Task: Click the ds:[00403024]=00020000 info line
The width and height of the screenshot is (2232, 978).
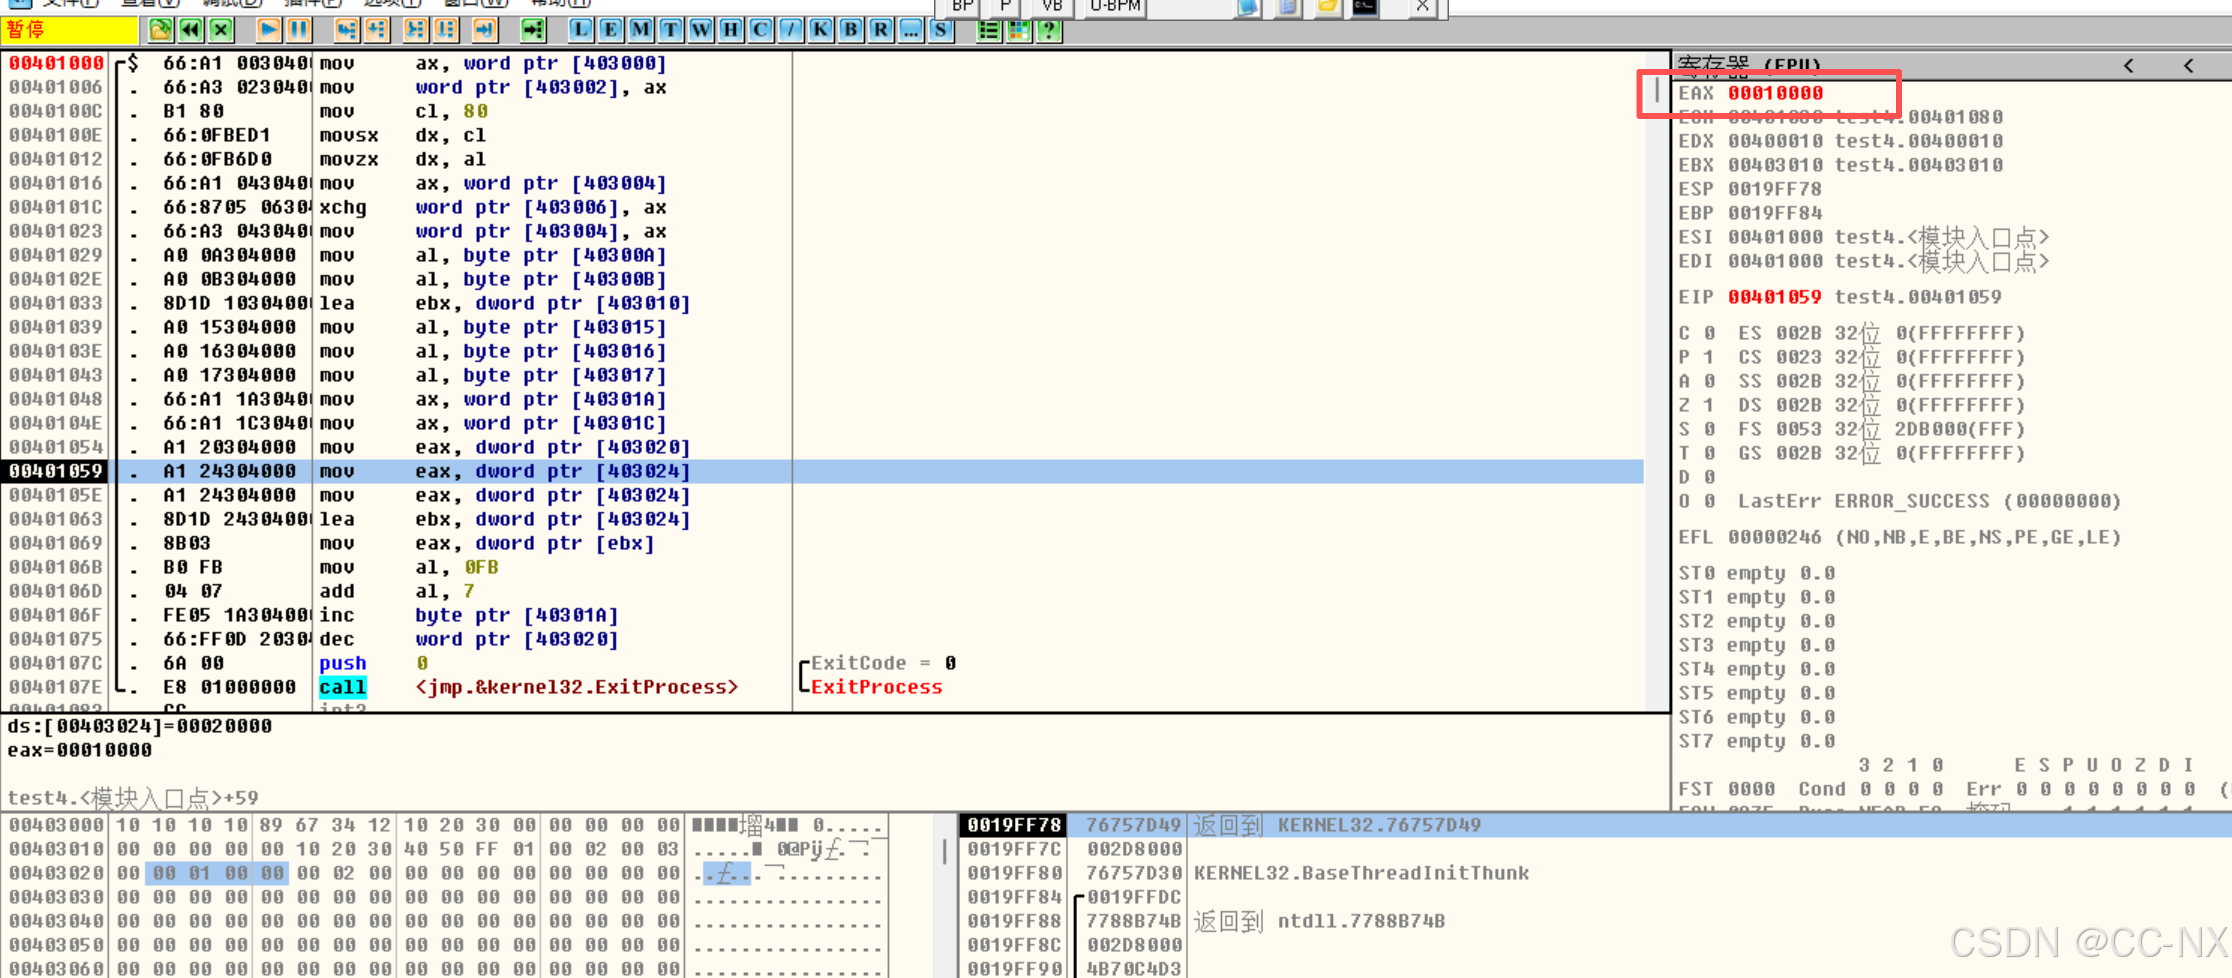Action: pyautogui.click(x=140, y=726)
